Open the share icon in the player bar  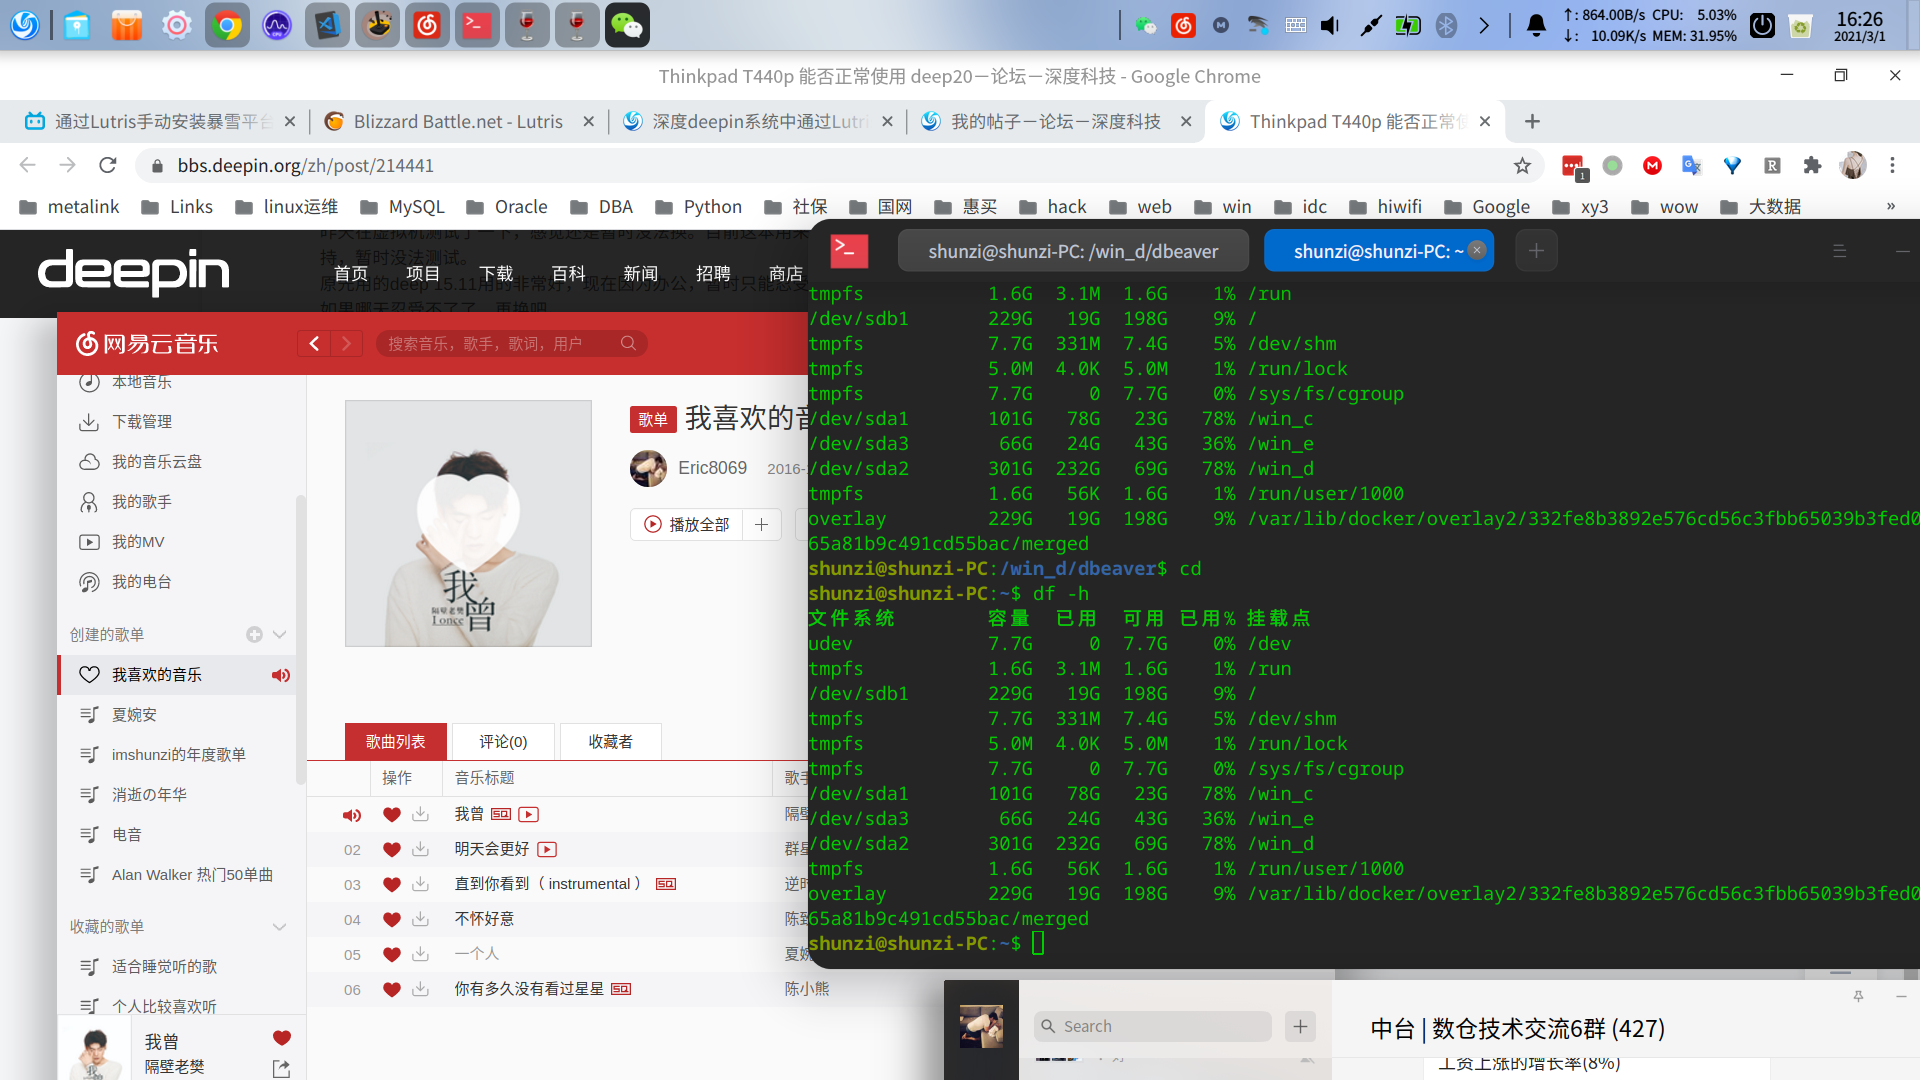282,1069
